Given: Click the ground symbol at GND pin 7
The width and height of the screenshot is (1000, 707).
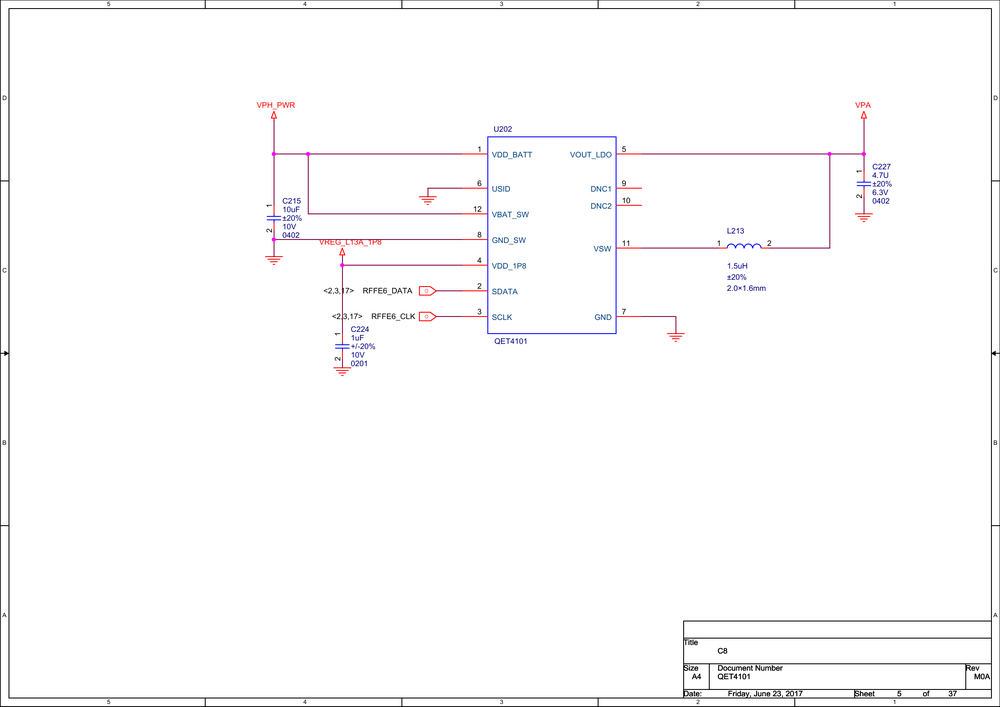Looking at the screenshot, I should [x=675, y=337].
